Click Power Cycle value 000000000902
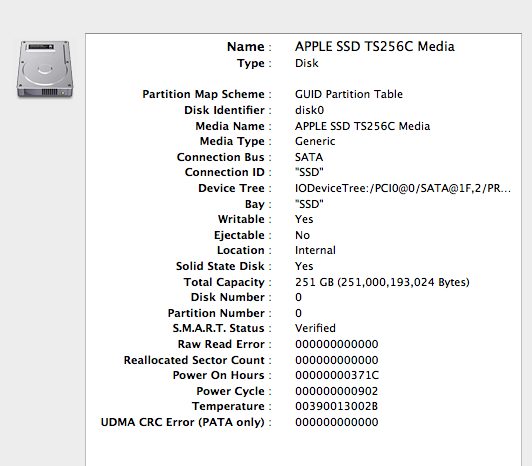This screenshot has width=532, height=466. [x=336, y=391]
